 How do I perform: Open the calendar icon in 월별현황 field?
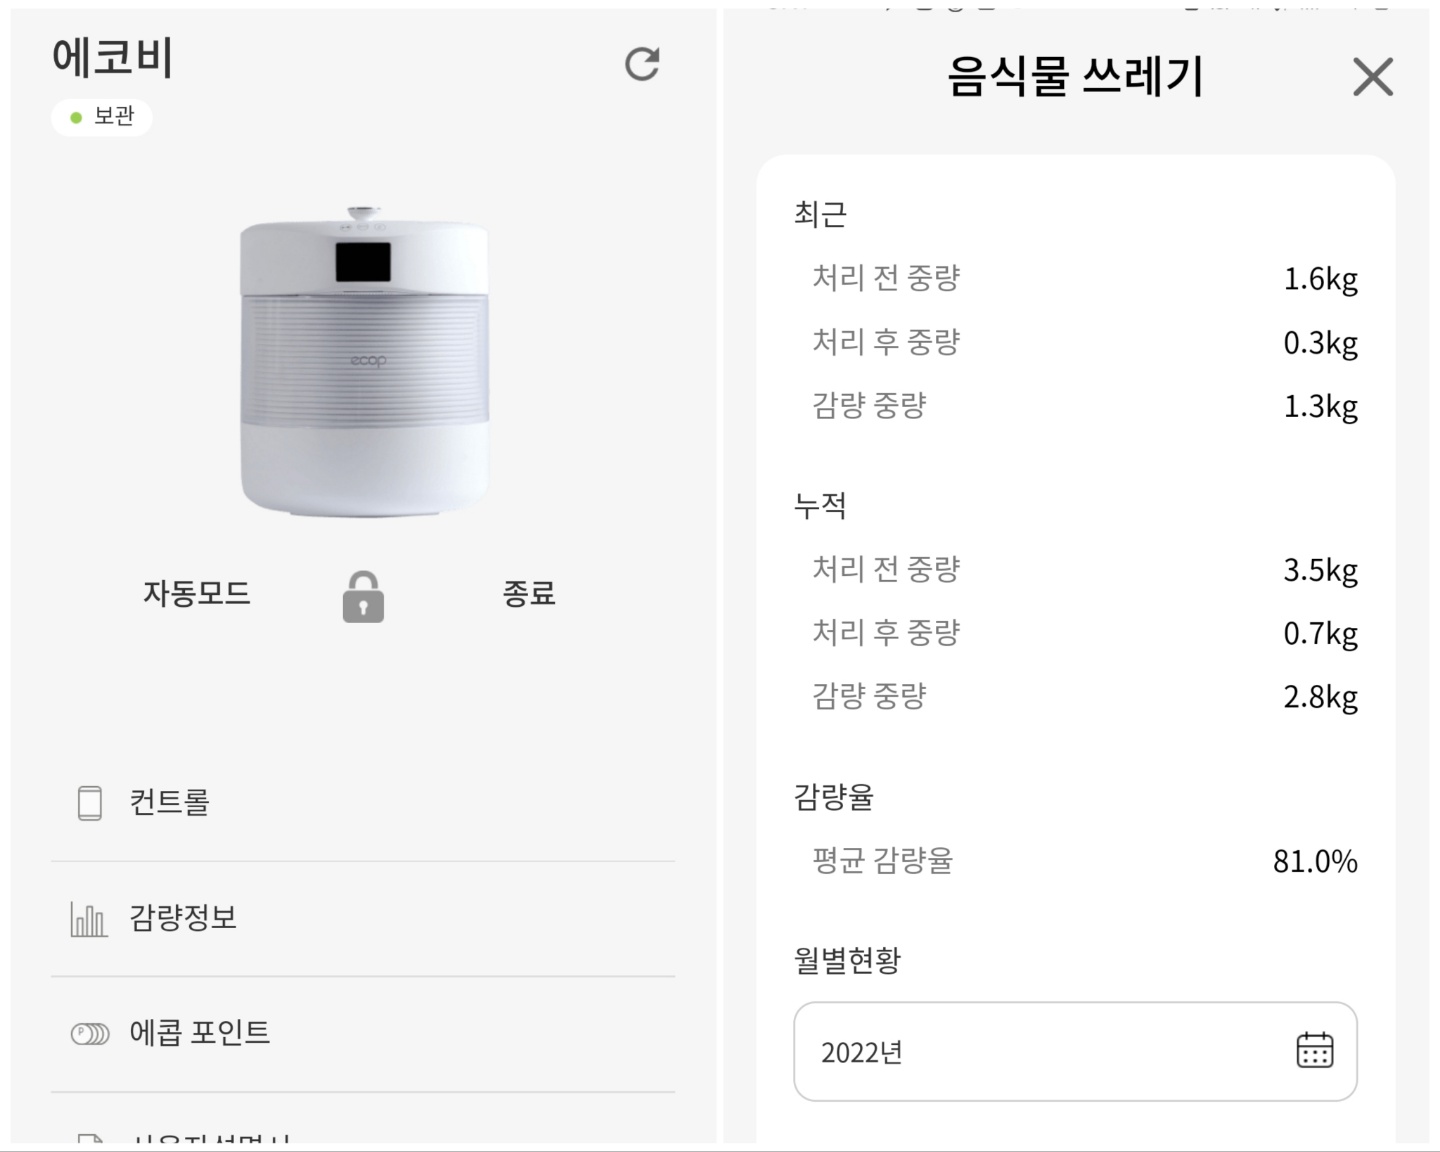[x=1314, y=1050]
